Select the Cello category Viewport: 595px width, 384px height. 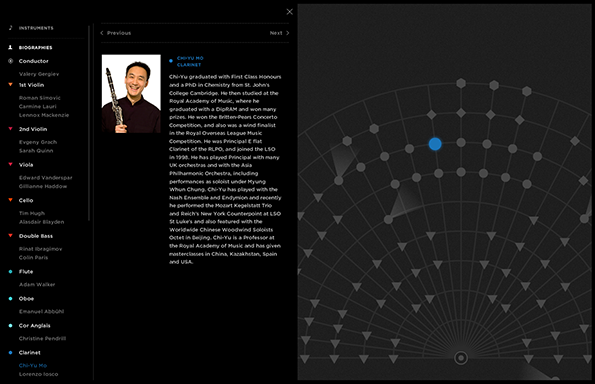point(26,200)
